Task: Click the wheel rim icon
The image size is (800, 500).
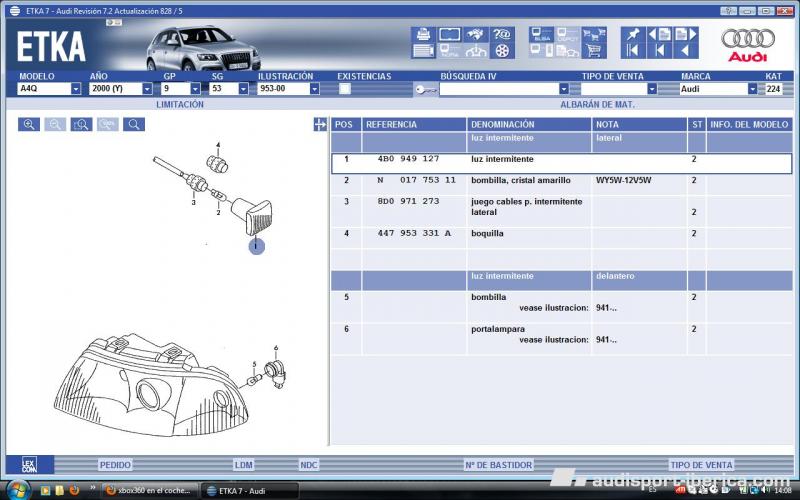Action: click(502, 51)
